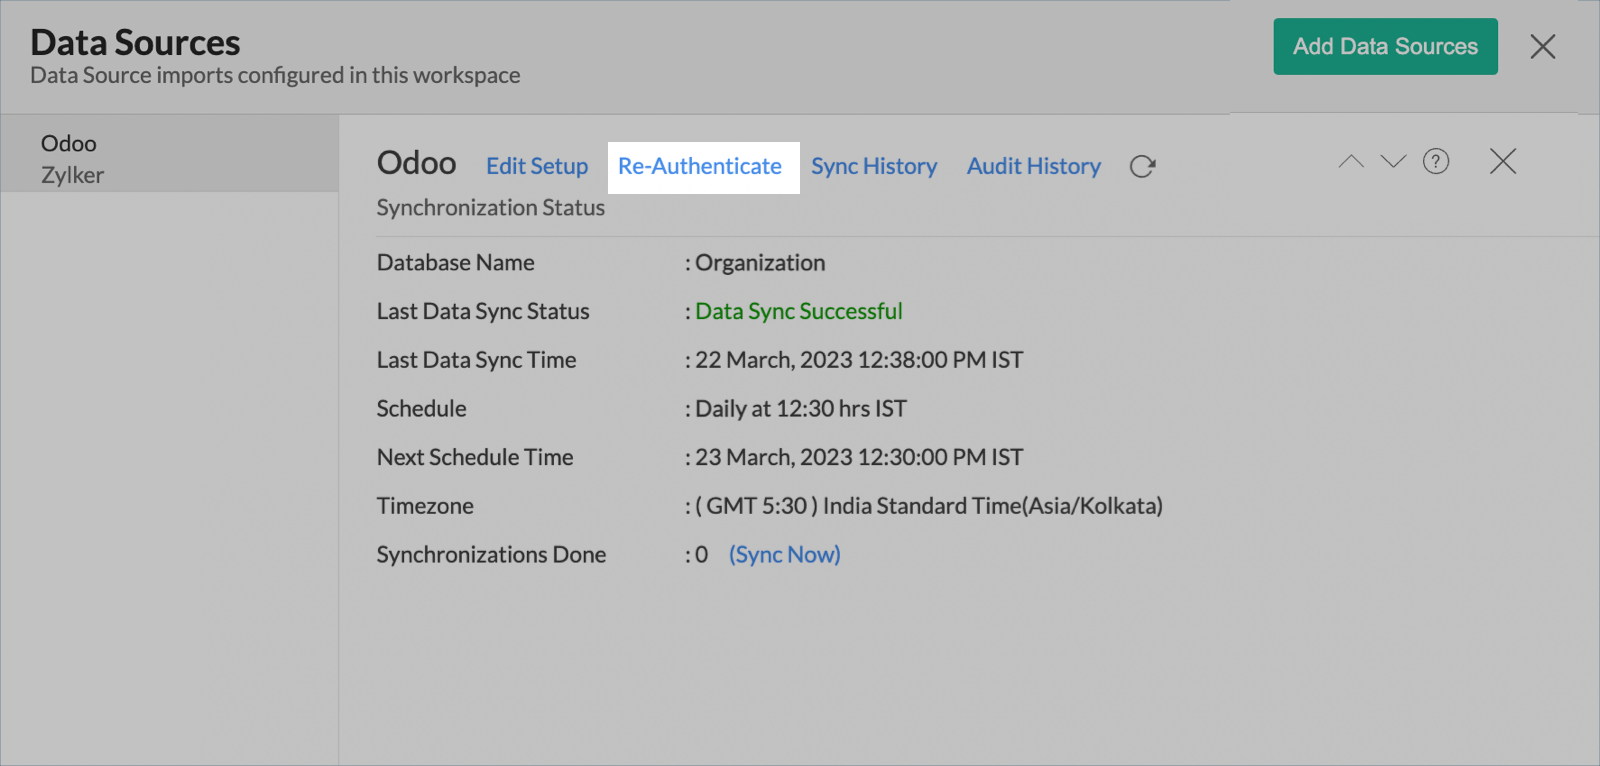Select the Re-Authenticate option

[700, 166]
